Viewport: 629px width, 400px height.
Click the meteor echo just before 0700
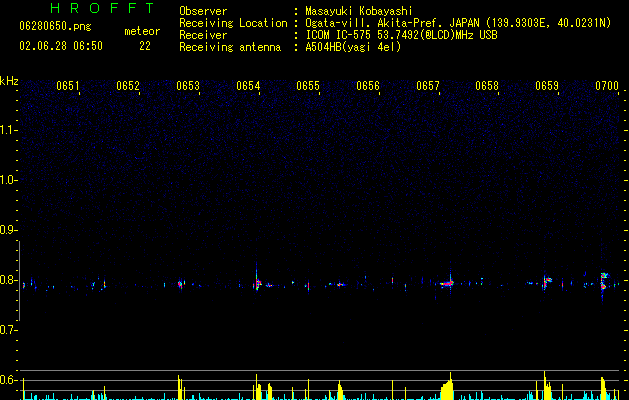604,281
